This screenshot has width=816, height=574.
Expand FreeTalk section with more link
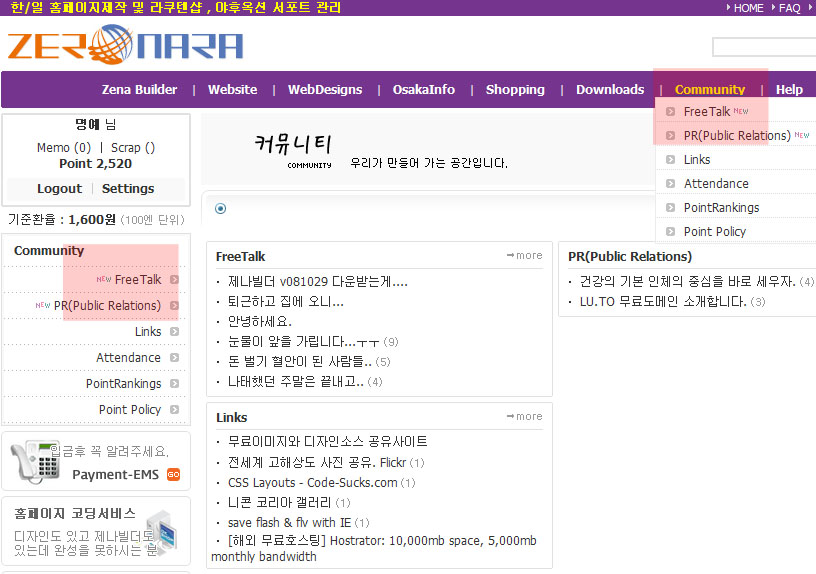pyautogui.click(x=524, y=256)
